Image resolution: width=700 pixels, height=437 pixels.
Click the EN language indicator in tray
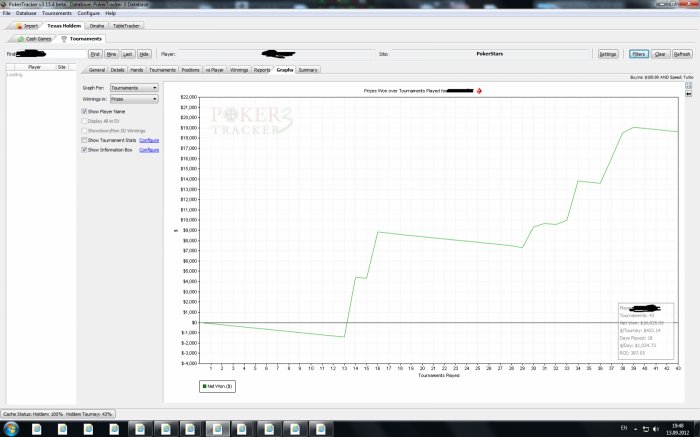624,428
